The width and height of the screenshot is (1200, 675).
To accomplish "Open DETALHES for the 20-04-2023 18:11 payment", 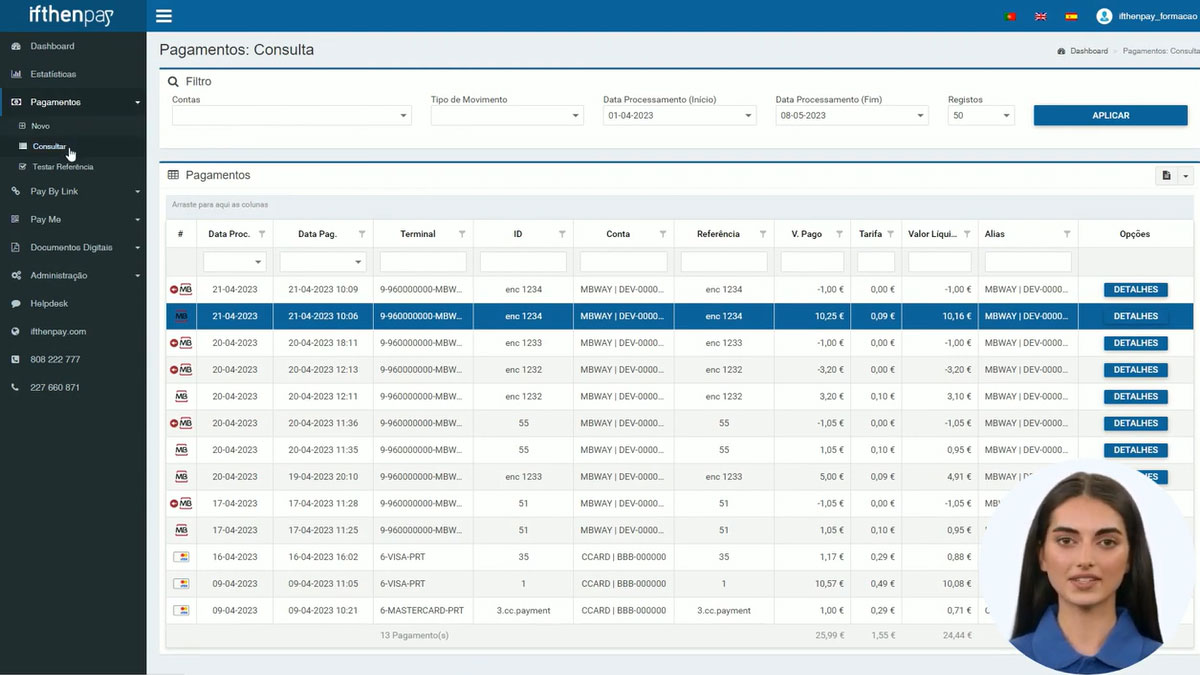I will [1136, 343].
